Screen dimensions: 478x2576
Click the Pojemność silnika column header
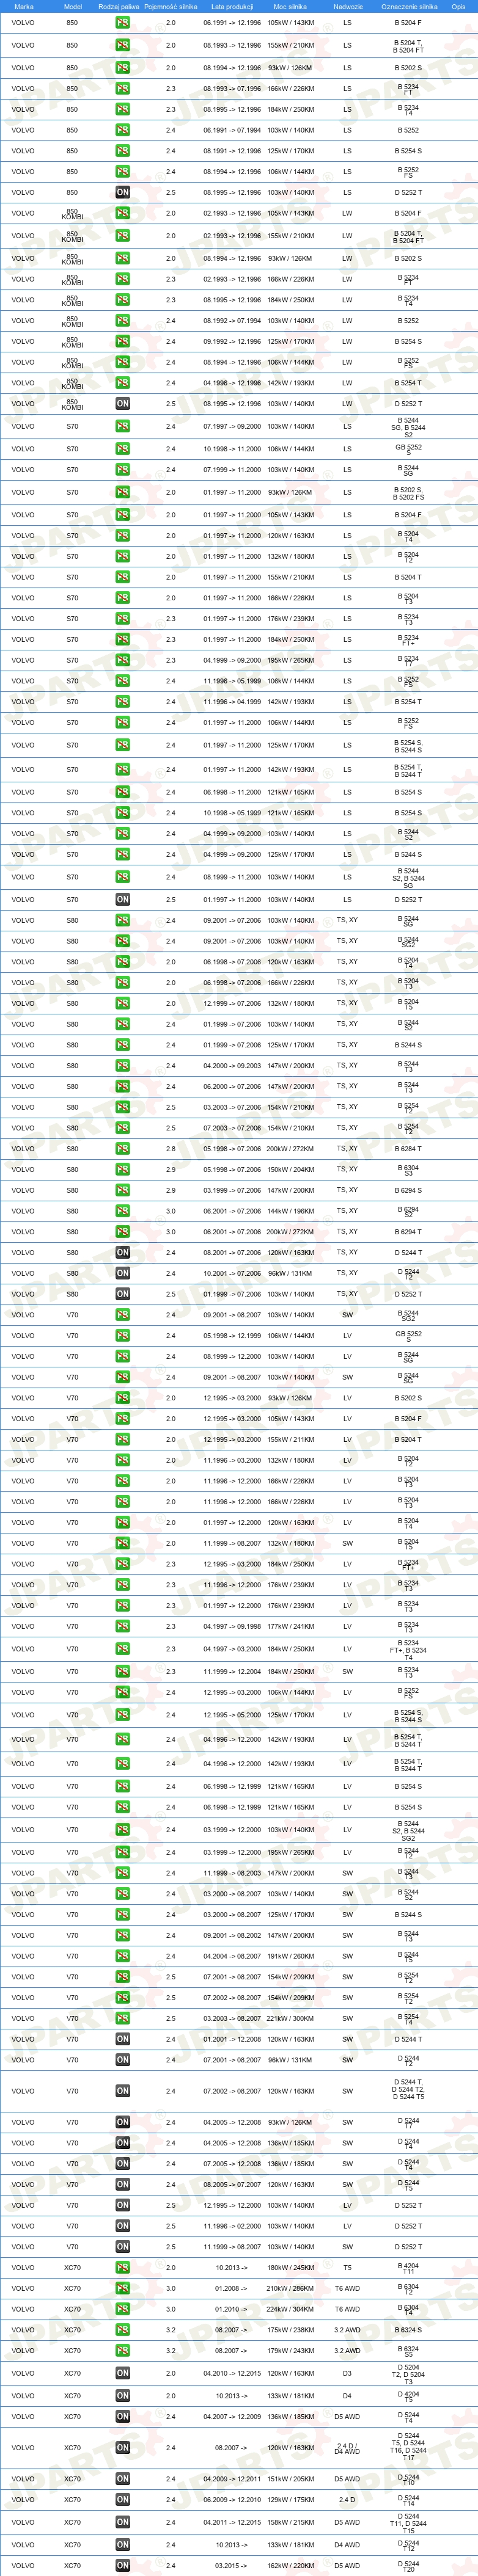tap(170, 6)
